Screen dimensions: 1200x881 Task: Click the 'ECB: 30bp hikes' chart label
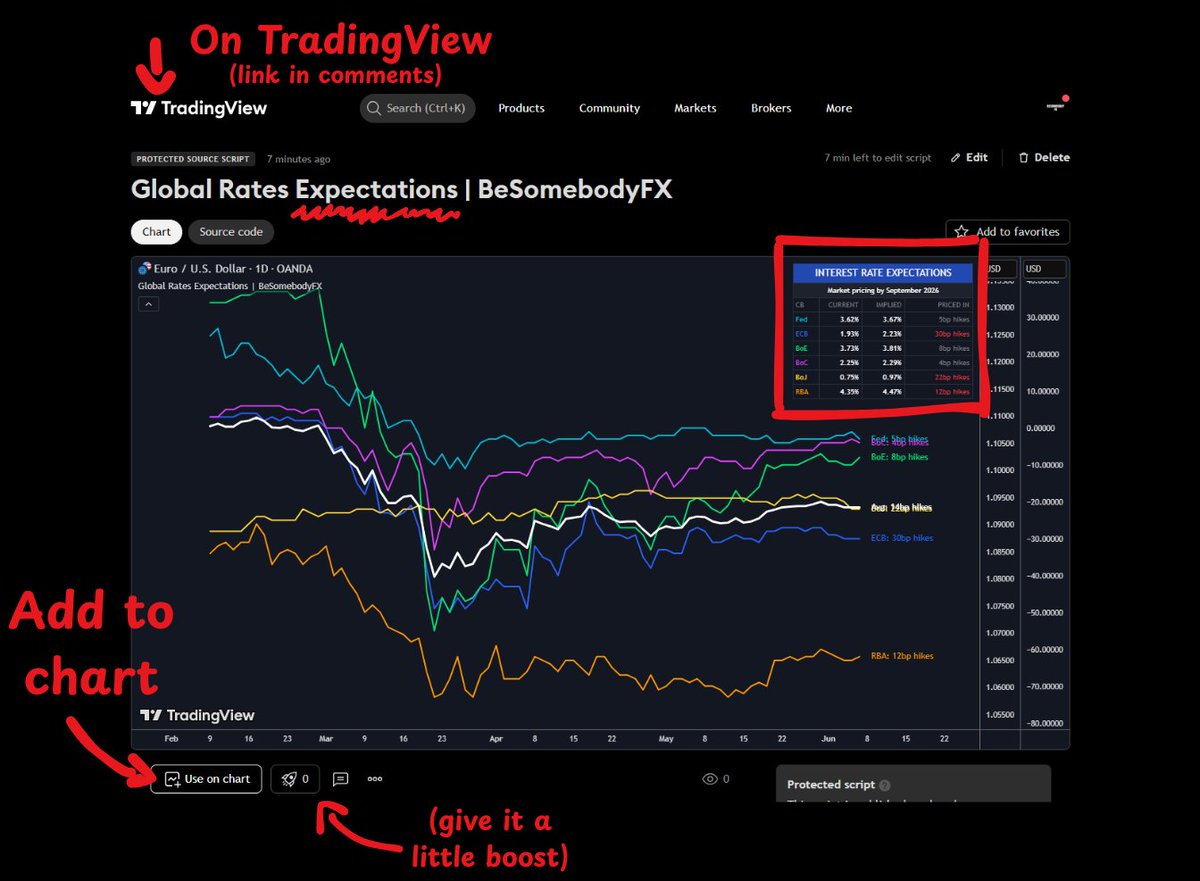902,538
